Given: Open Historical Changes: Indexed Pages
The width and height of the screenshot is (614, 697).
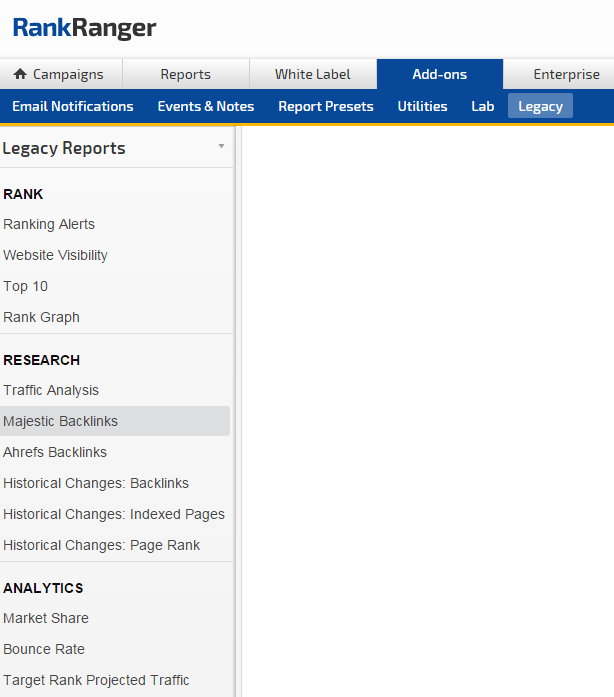Looking at the screenshot, I should click(114, 514).
